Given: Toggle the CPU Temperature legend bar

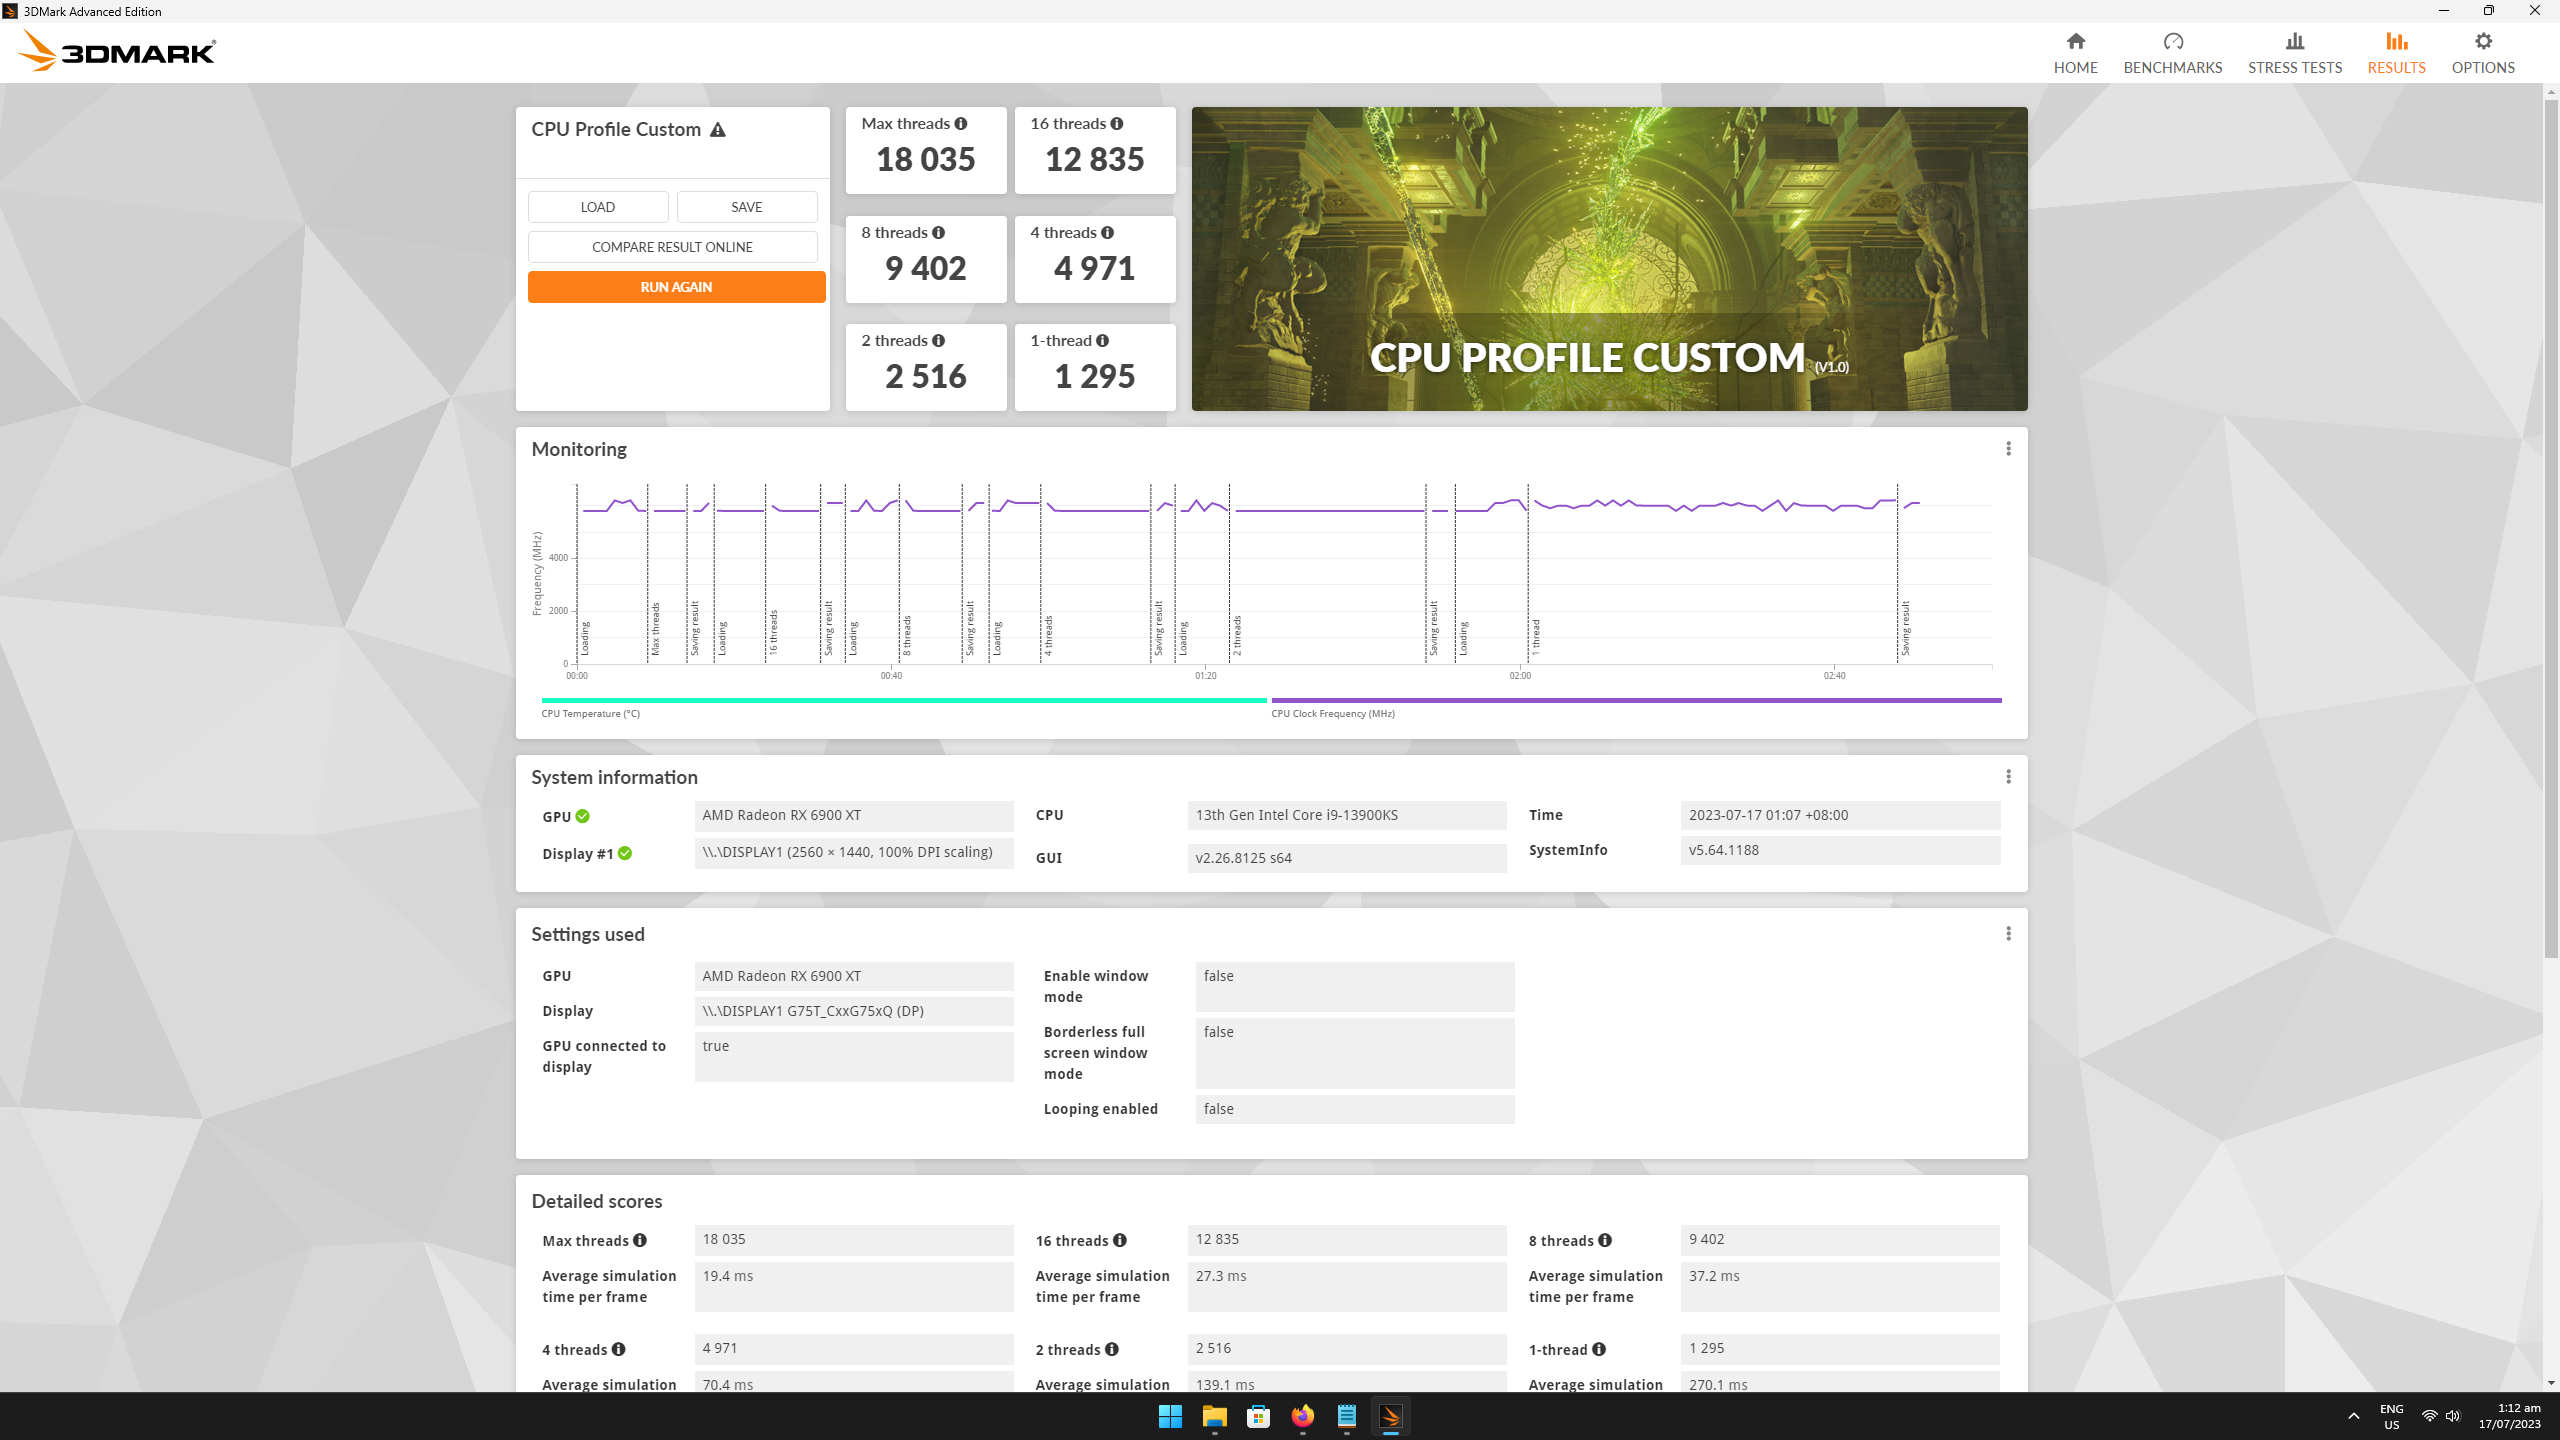Looking at the screenshot, I should pyautogui.click(x=904, y=701).
